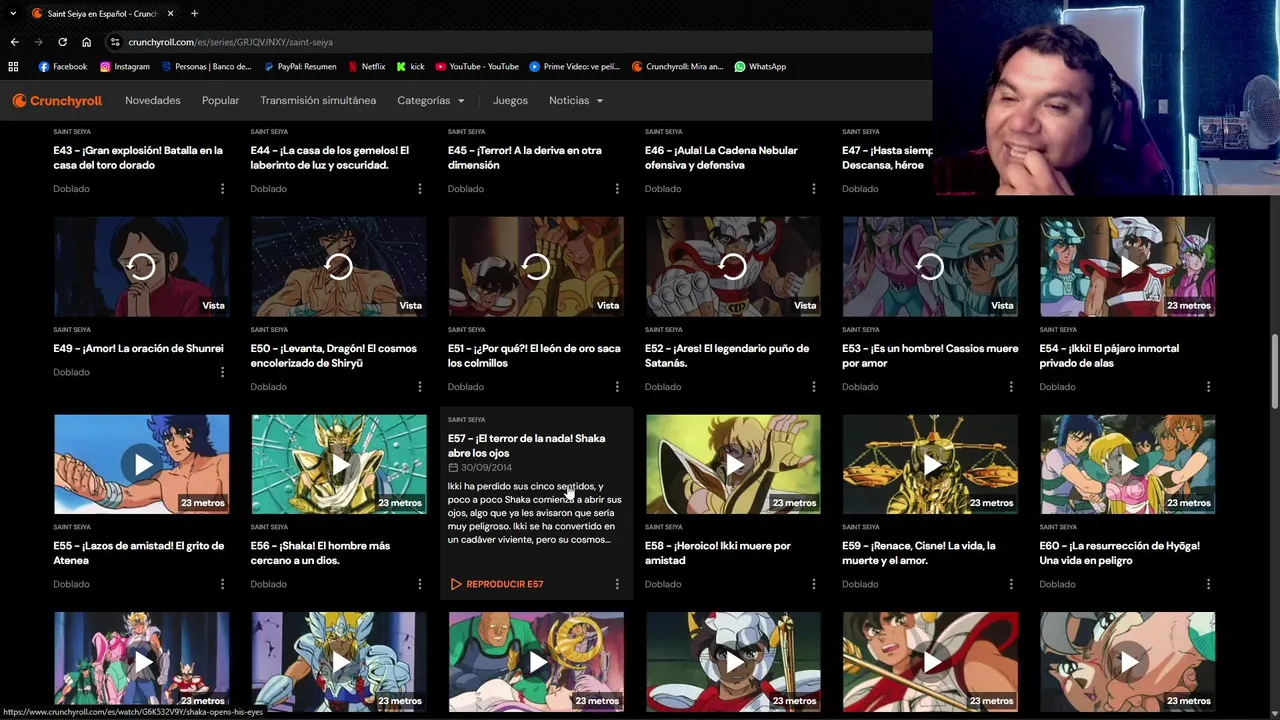The width and height of the screenshot is (1280, 720).
Task: Open Instagram bookmark
Action: [x=125, y=67]
